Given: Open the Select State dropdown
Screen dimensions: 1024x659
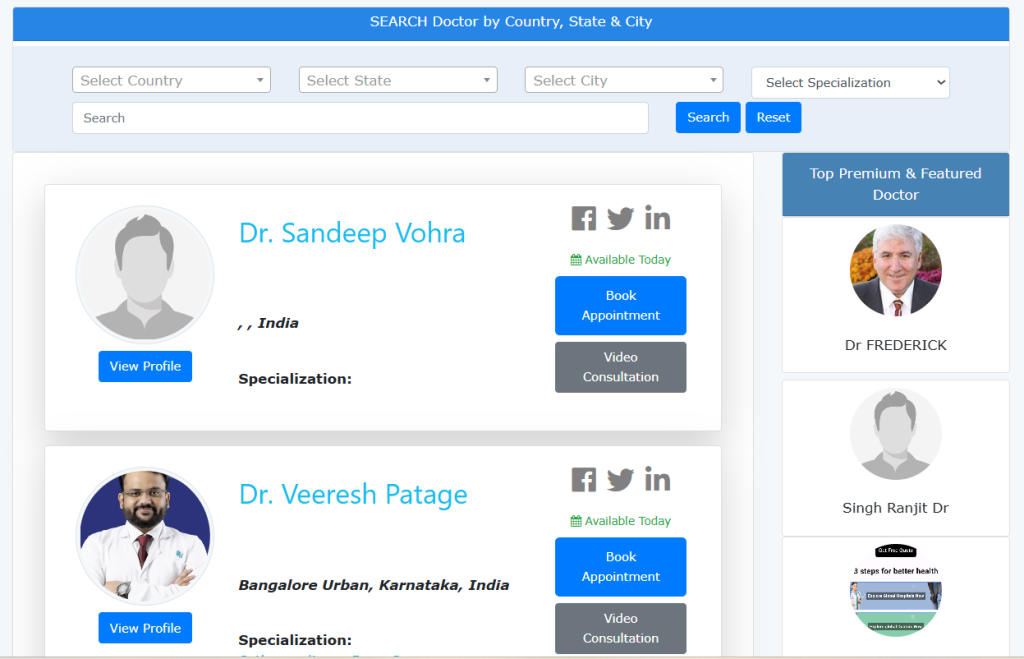Looking at the screenshot, I should [398, 80].
